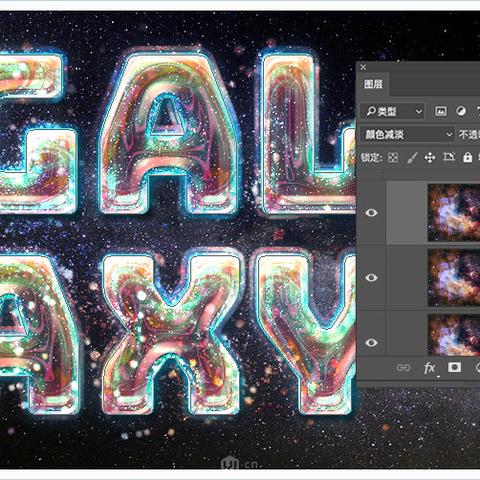
Task: Click the 不透明度 opacity label
Action: (x=469, y=135)
